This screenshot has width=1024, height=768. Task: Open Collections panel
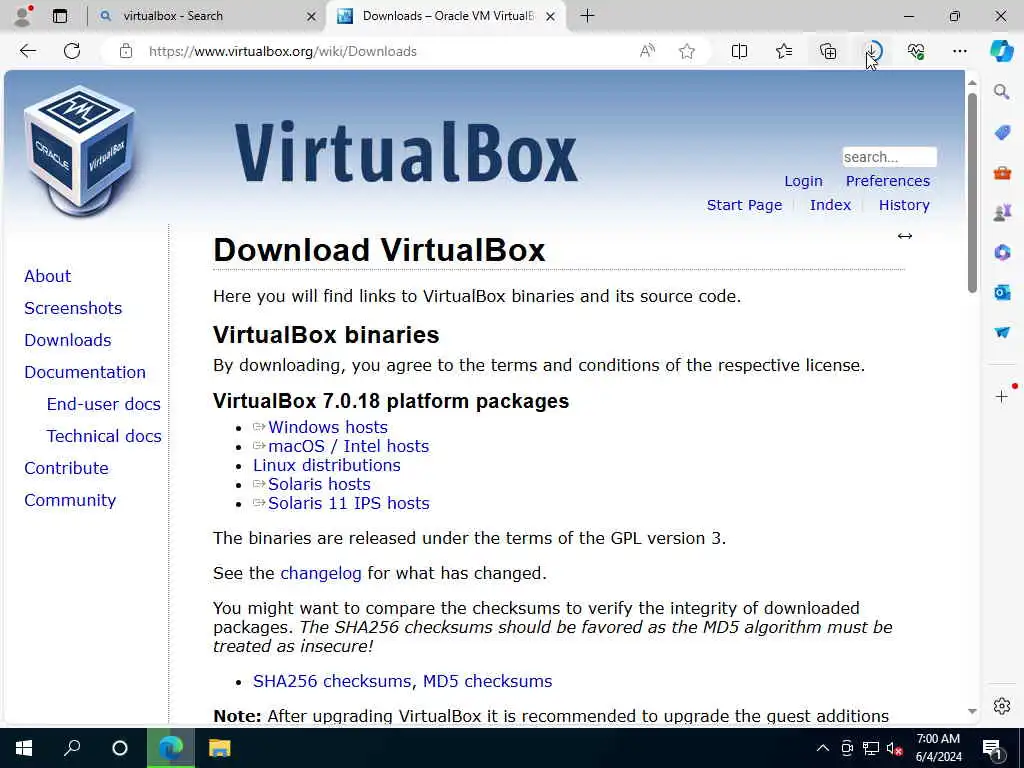point(828,51)
